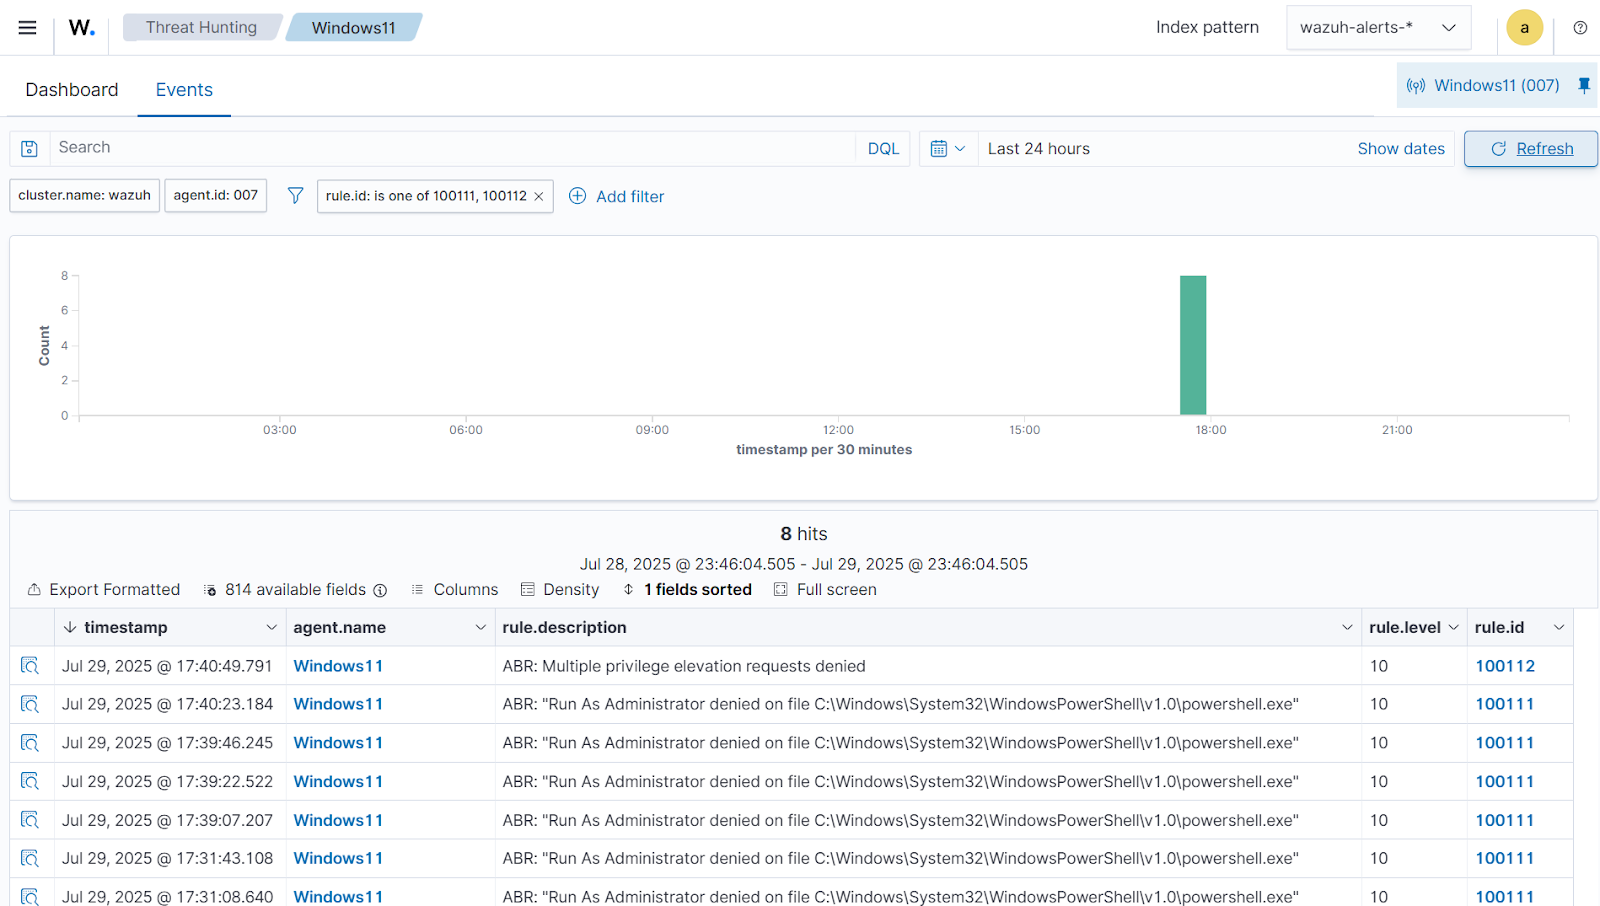The image size is (1600, 906).
Task: Open rule.description column options chevron
Action: (x=1346, y=628)
